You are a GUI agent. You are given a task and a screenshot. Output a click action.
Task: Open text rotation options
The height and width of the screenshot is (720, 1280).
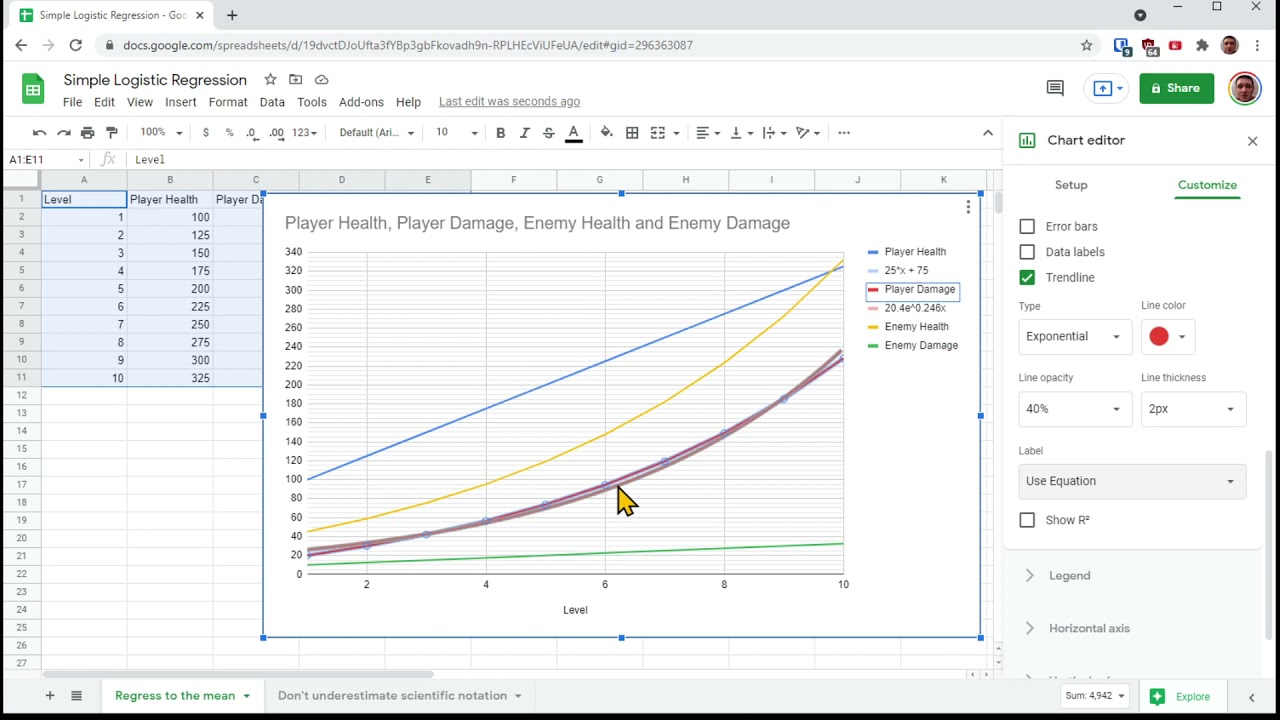click(x=807, y=132)
